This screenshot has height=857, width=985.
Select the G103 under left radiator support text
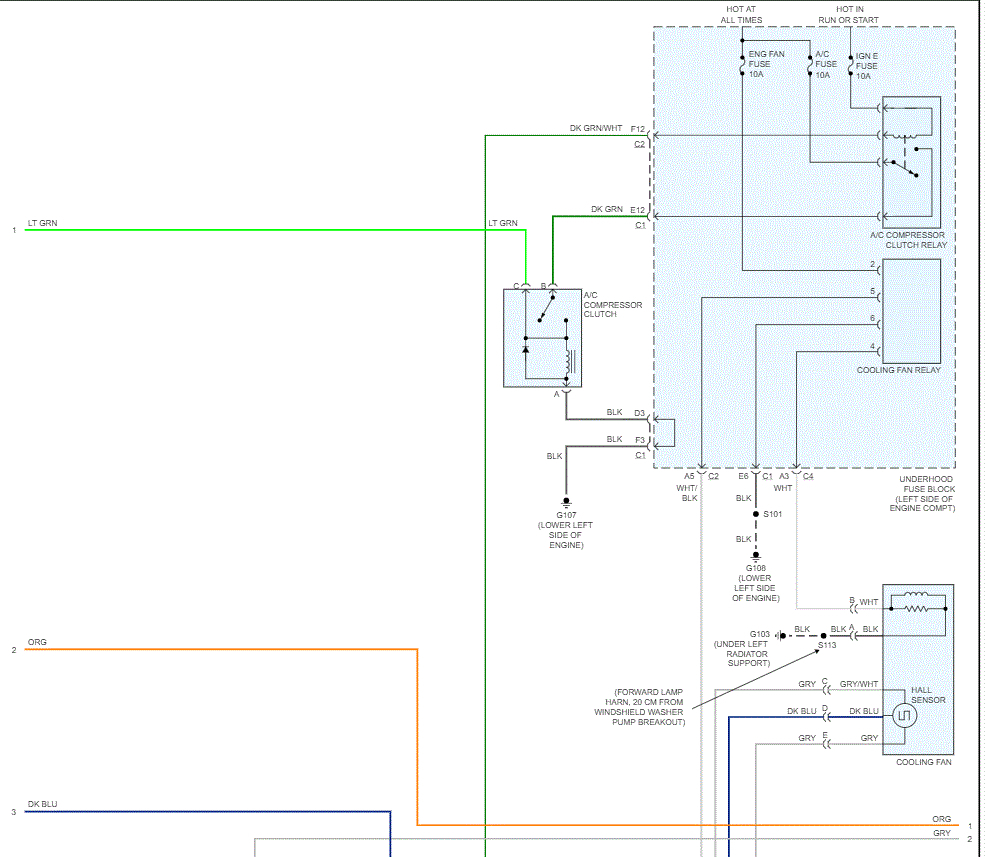[742, 648]
